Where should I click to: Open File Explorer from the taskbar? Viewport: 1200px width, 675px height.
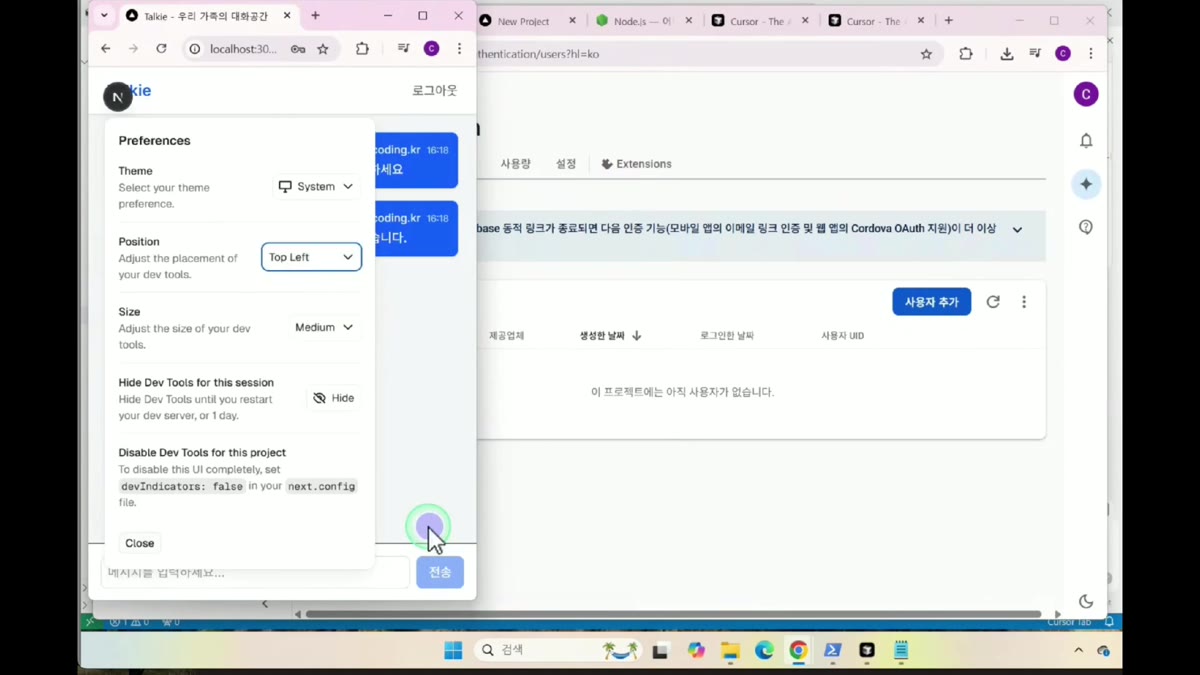731,651
